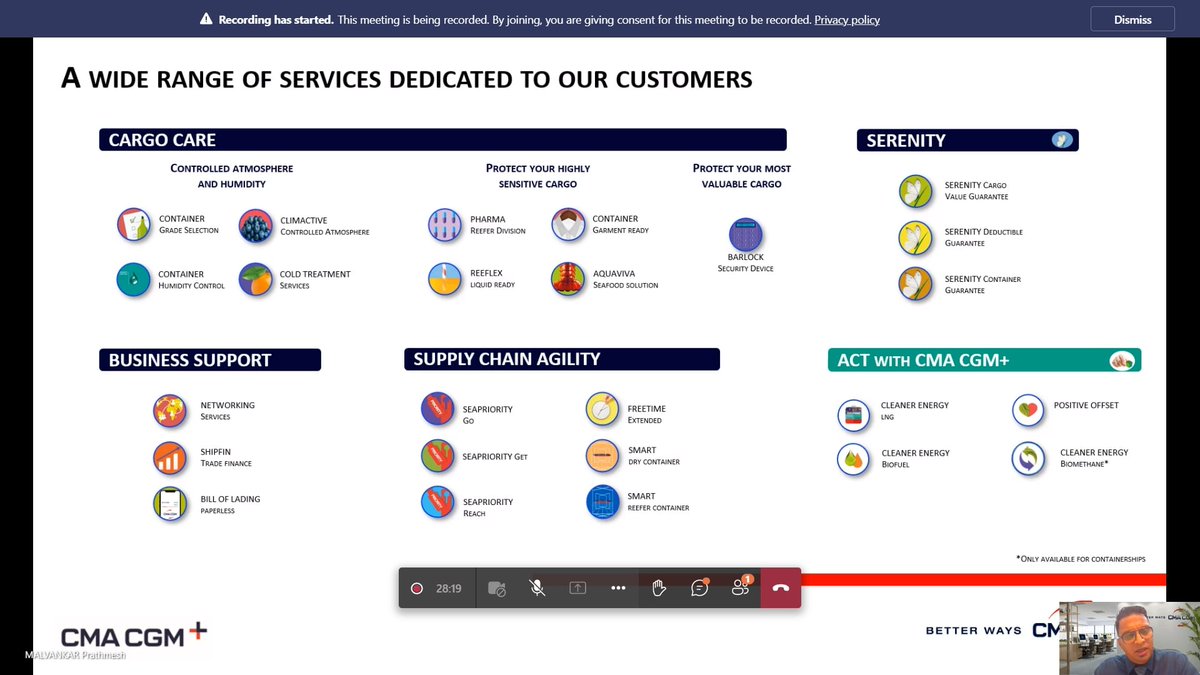This screenshot has height=675, width=1200.
Task: Hang up the call
Action: (781, 588)
